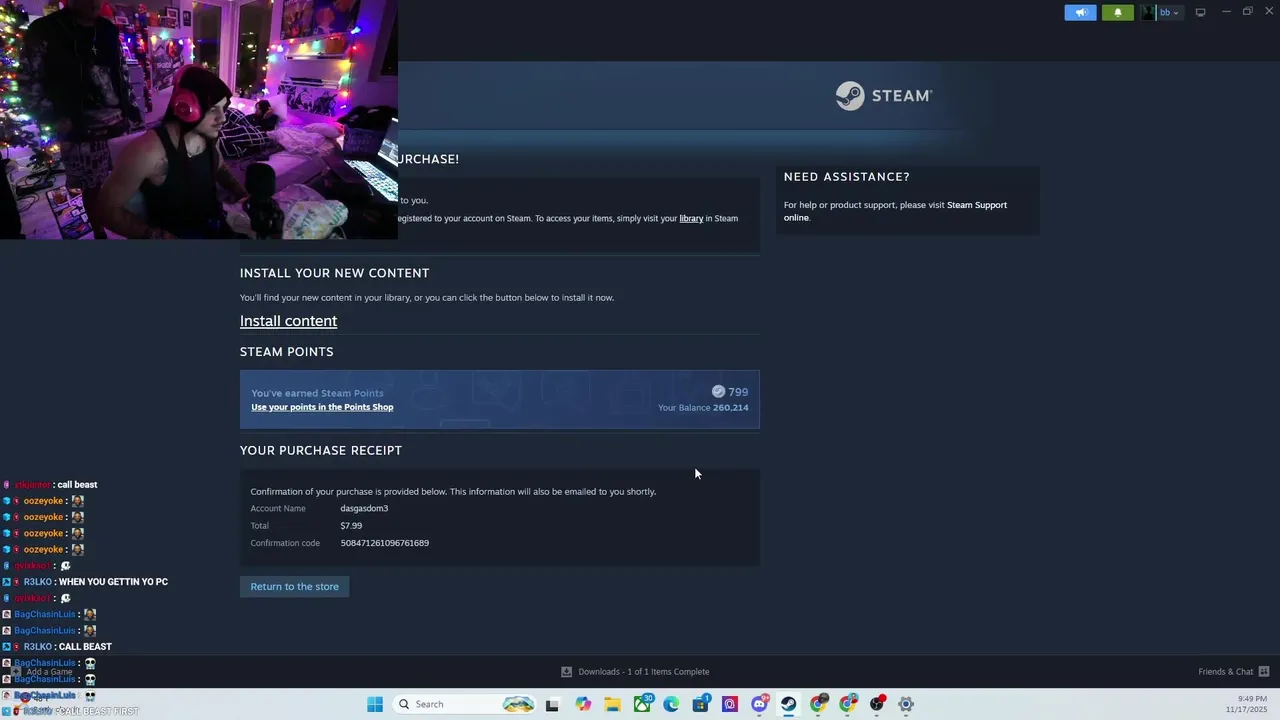Click the Friends & Chat icon
This screenshot has width=1280, height=720.
1264,672
